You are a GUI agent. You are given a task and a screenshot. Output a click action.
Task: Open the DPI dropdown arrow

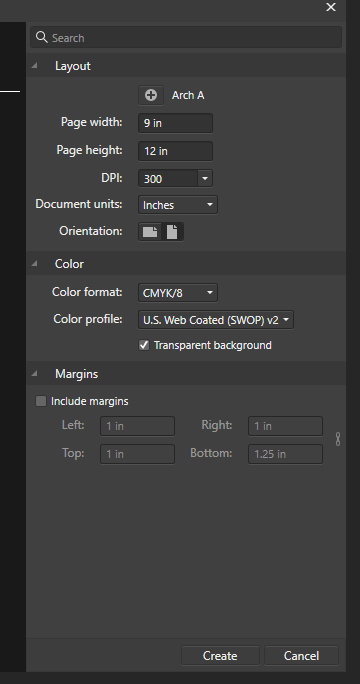click(x=205, y=178)
